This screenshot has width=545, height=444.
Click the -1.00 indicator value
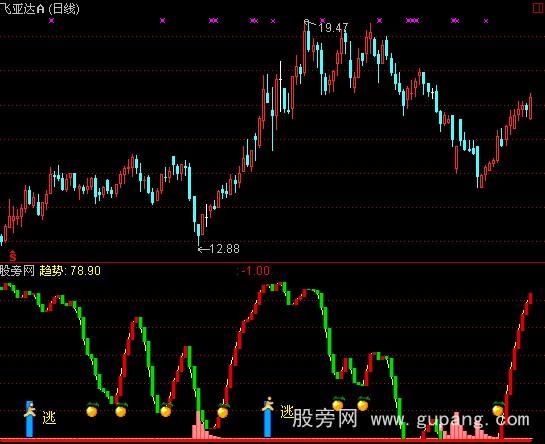(x=255, y=271)
